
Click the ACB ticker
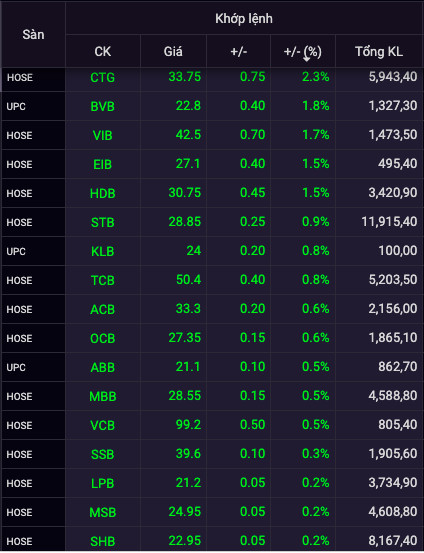click(103, 309)
